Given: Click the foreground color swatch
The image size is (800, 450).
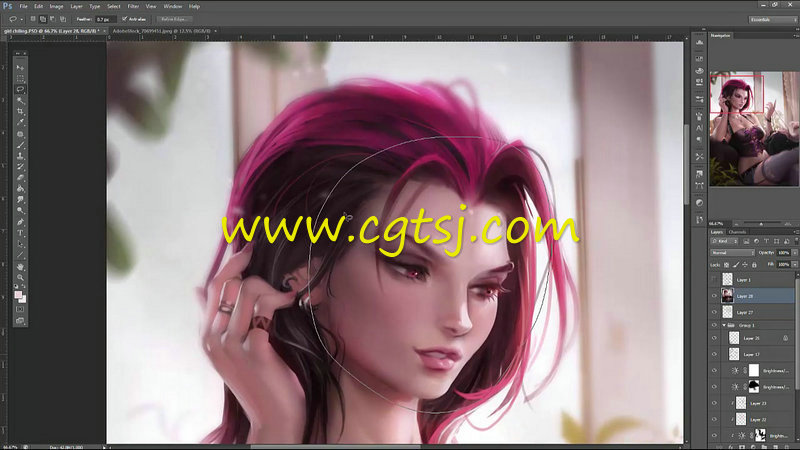Looking at the screenshot, I should tap(18, 295).
